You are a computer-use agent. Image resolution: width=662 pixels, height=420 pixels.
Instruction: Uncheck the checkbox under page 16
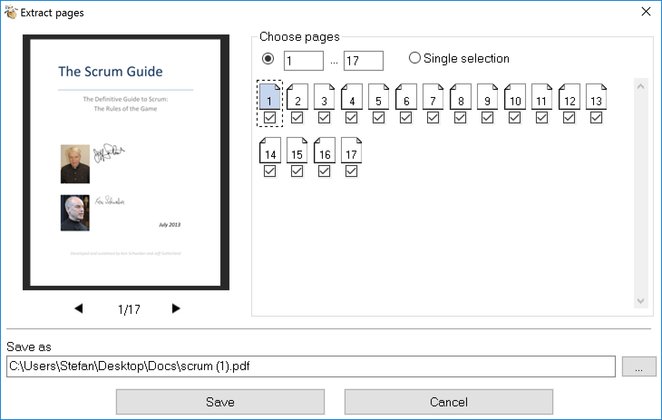pos(324,171)
